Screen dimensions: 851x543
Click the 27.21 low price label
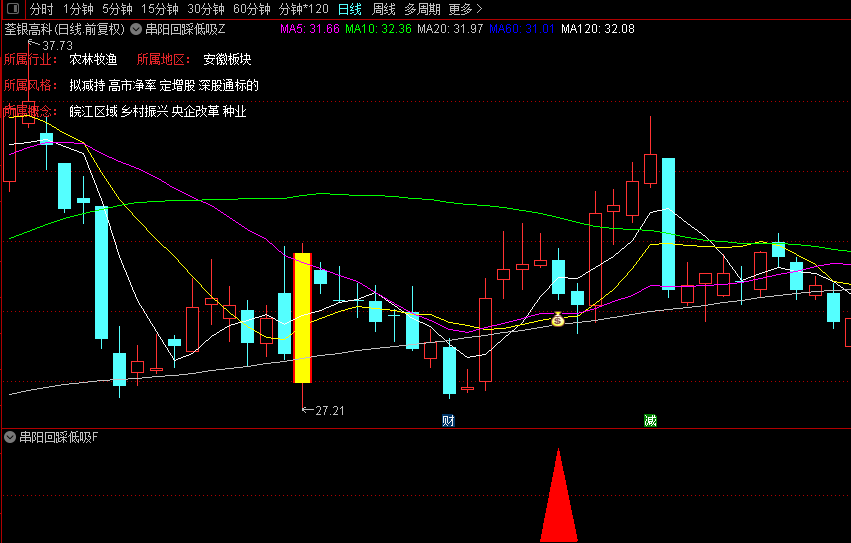(x=329, y=411)
